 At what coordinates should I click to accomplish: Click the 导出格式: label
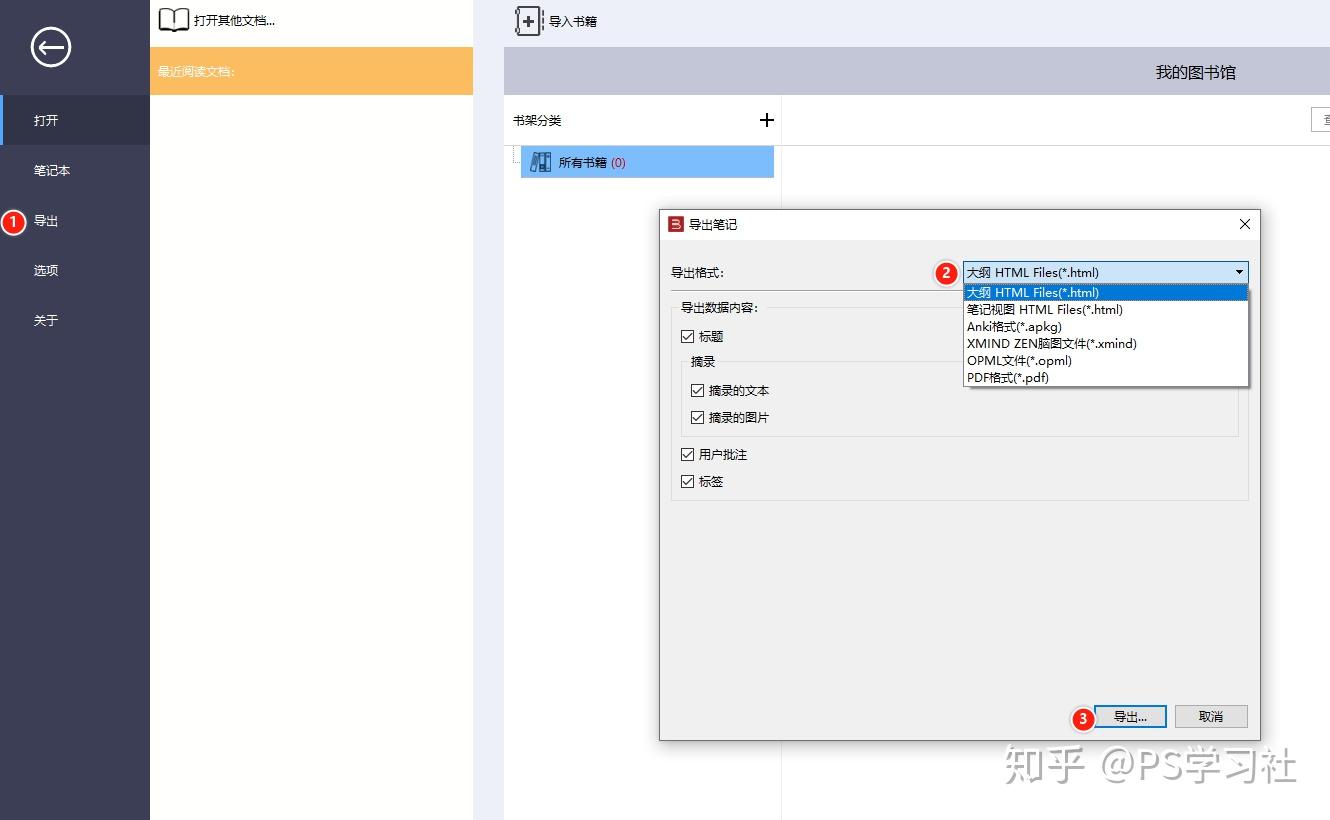point(697,273)
